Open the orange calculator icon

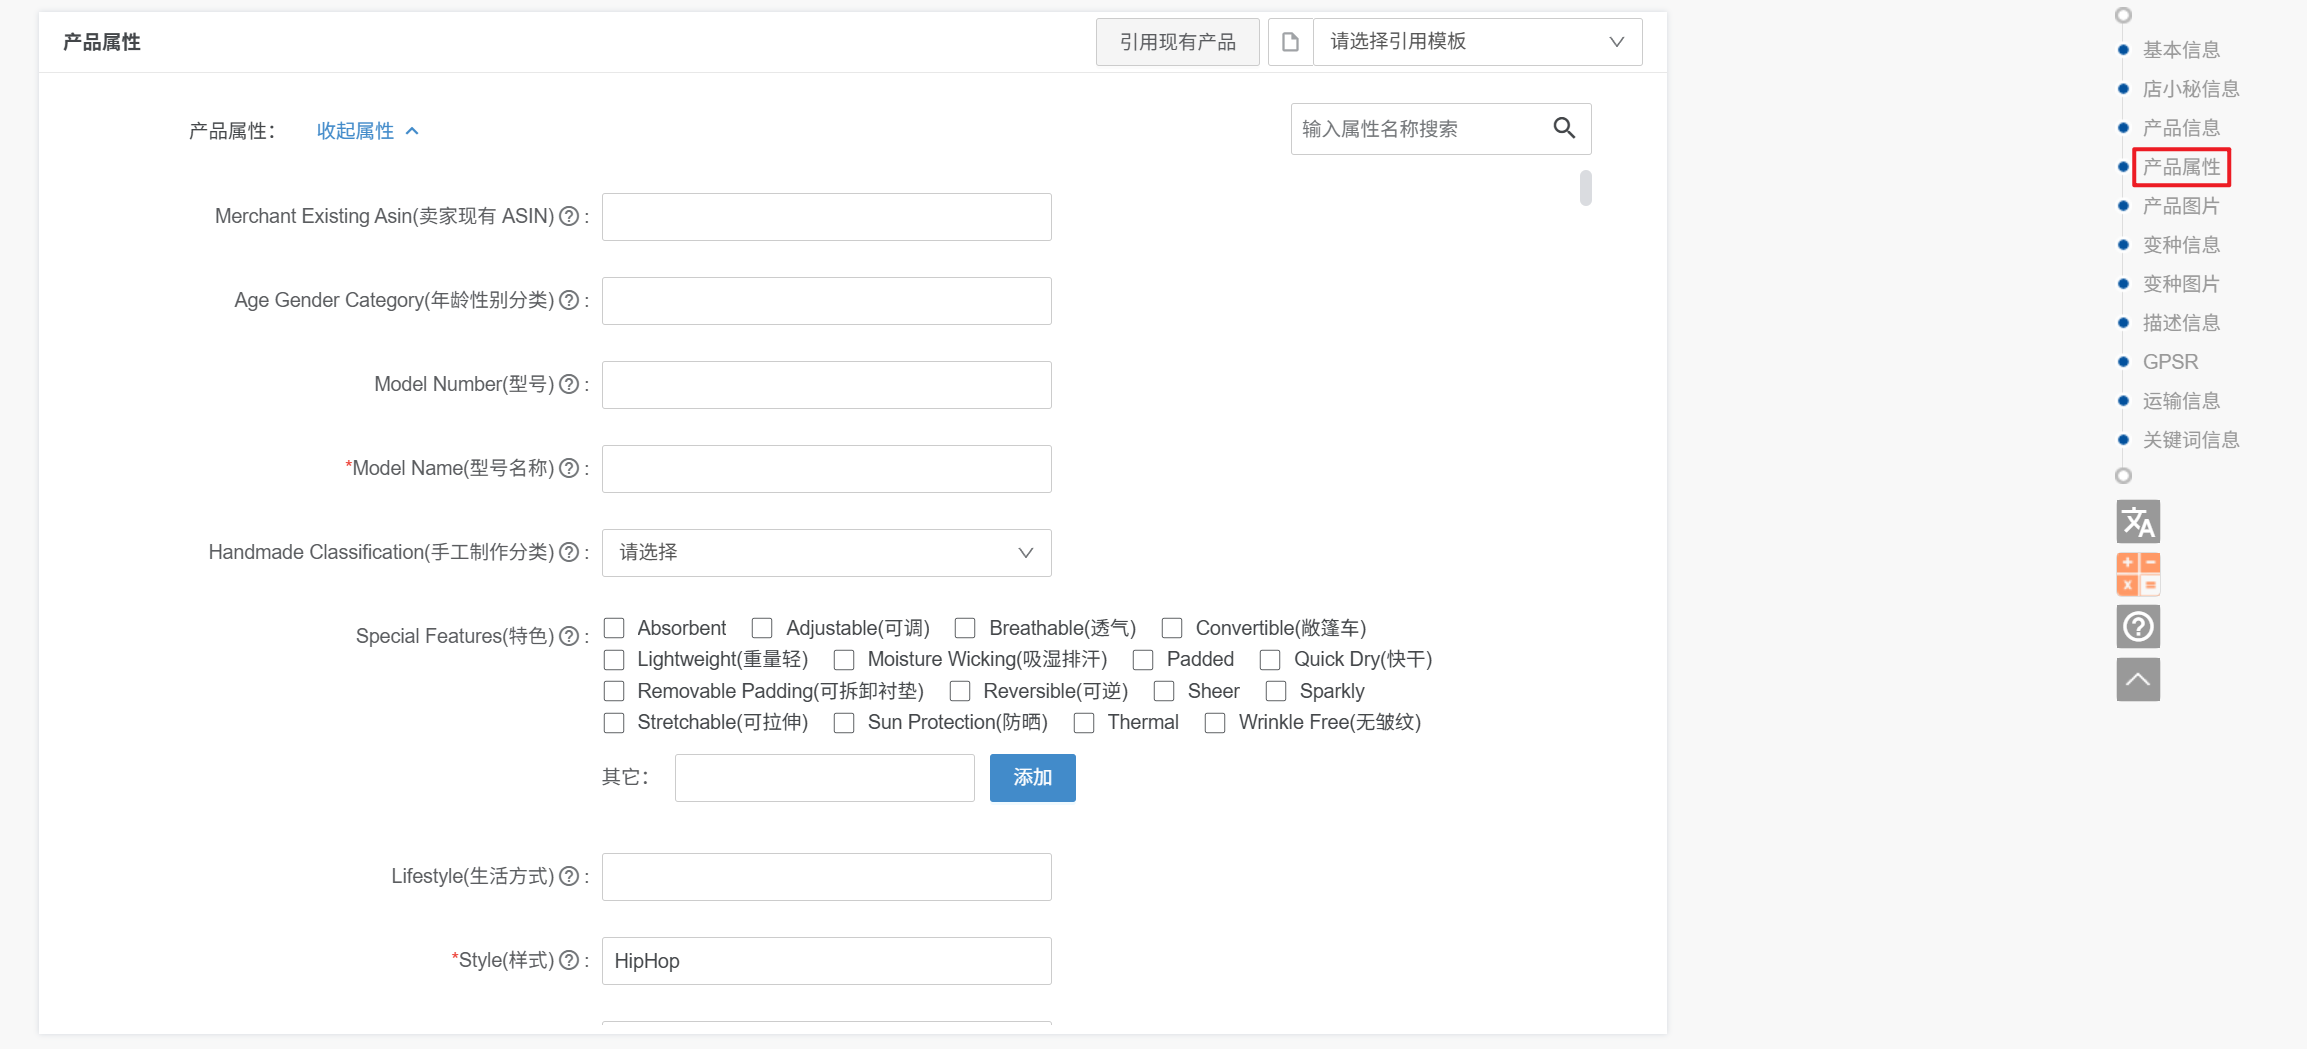tap(2138, 574)
